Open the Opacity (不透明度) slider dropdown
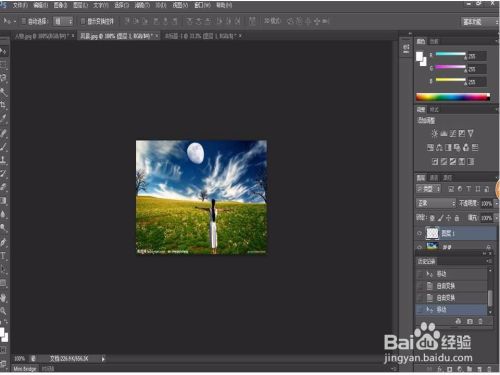Screen dimensions: 500x375 tap(496, 203)
